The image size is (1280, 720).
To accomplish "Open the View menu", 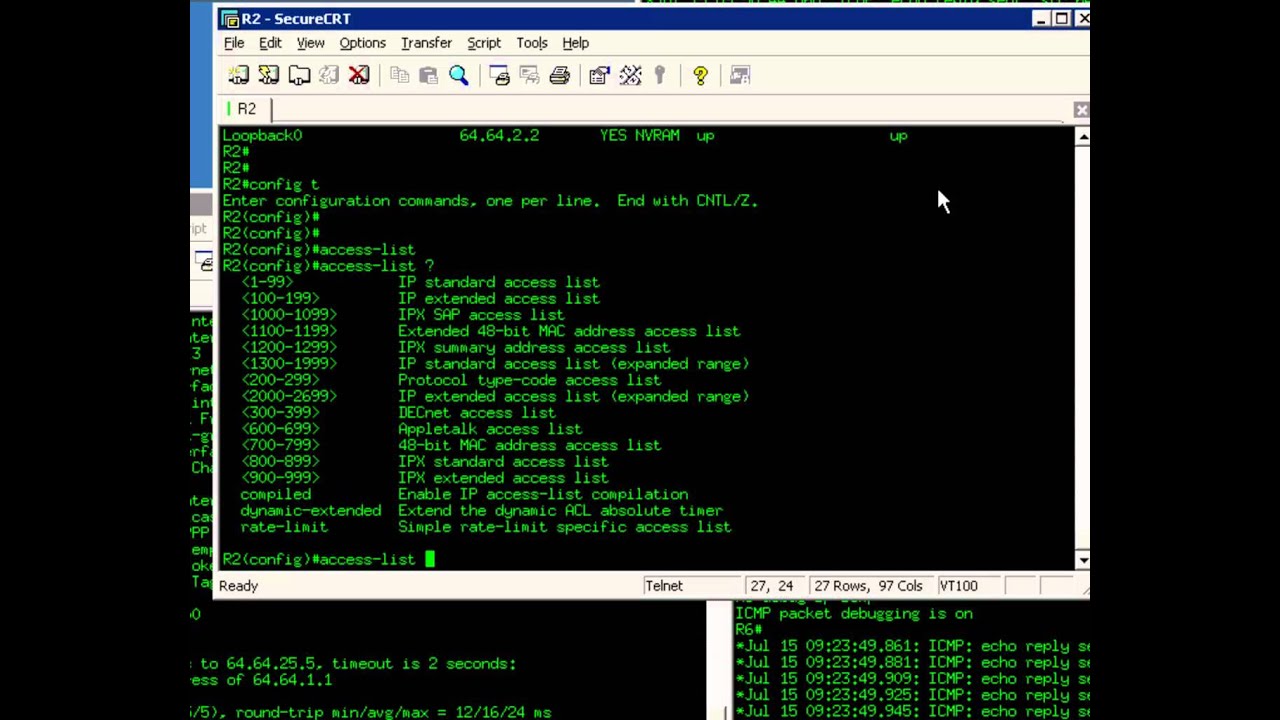I will (x=310, y=43).
